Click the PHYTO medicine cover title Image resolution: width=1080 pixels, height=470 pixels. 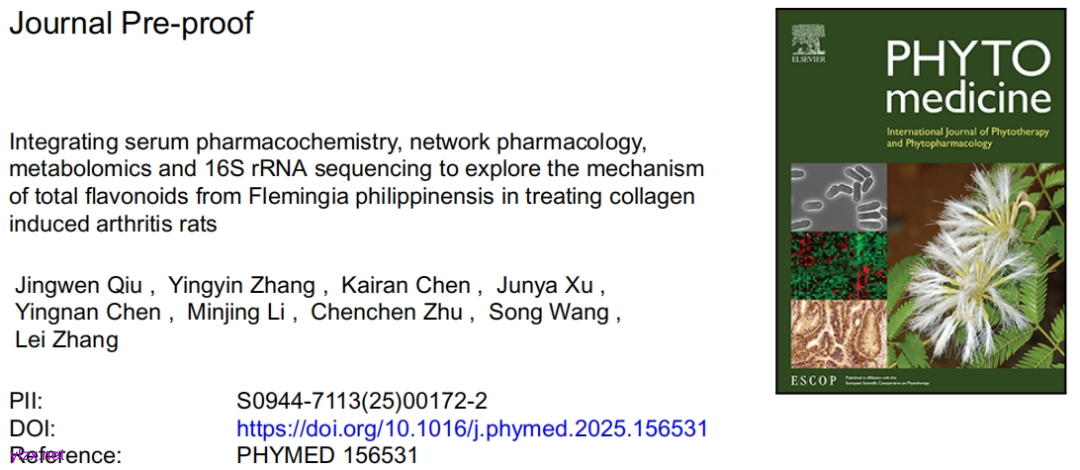click(967, 80)
